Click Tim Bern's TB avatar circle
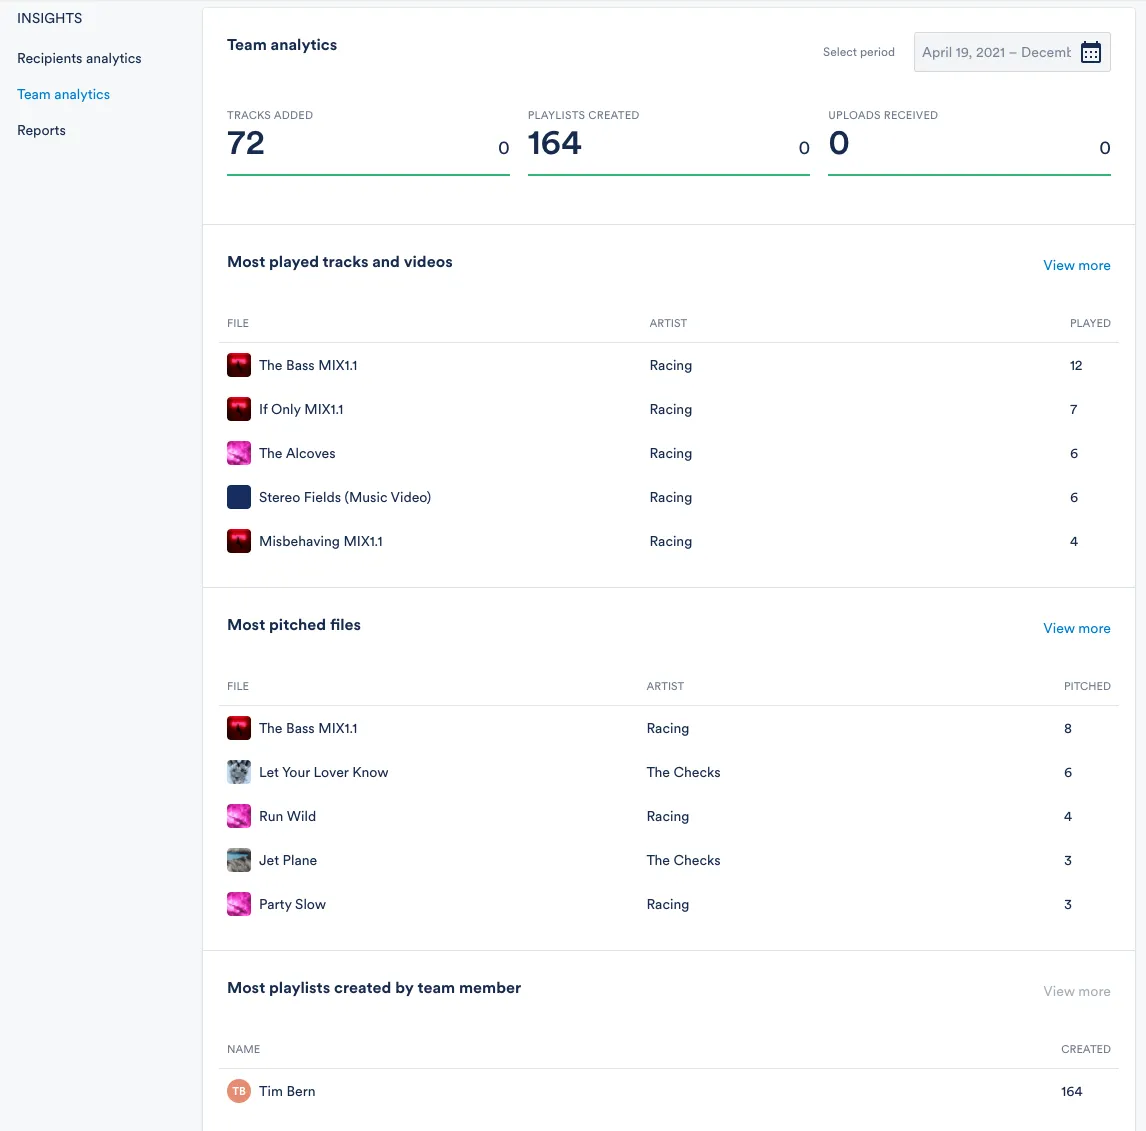This screenshot has height=1131, width=1146. click(x=238, y=1091)
